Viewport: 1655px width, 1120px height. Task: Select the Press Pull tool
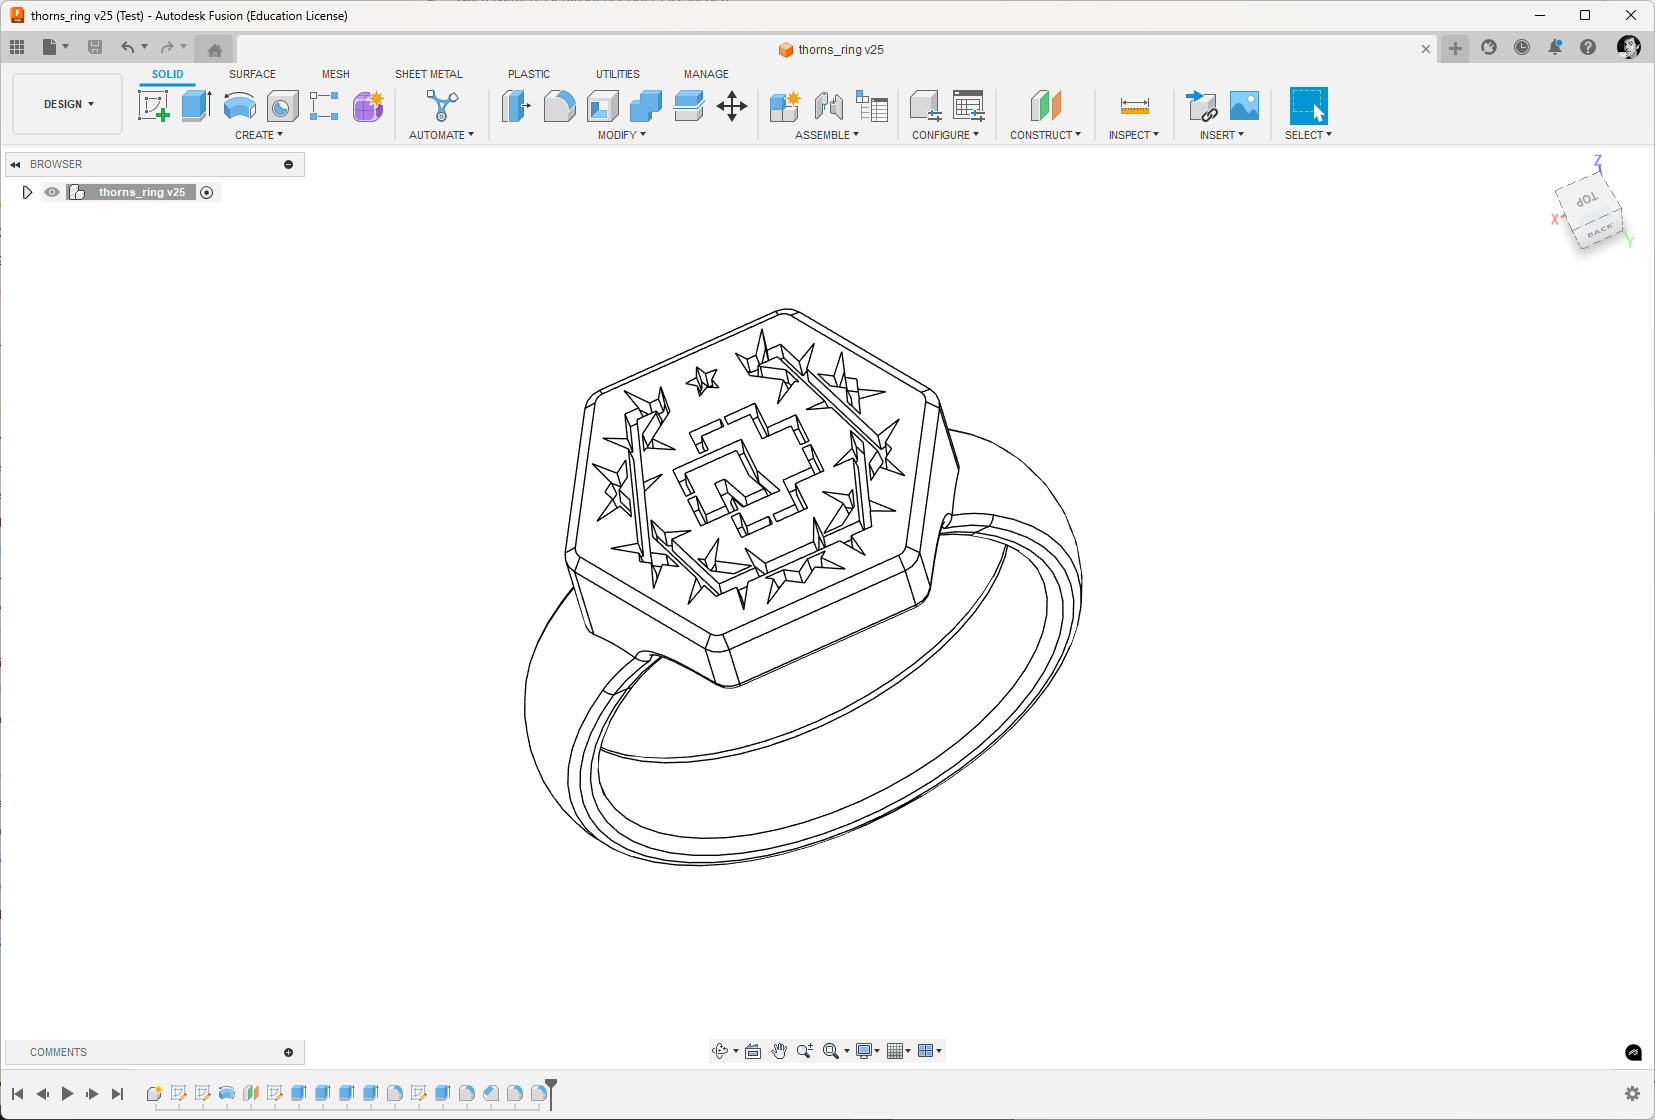click(x=516, y=106)
